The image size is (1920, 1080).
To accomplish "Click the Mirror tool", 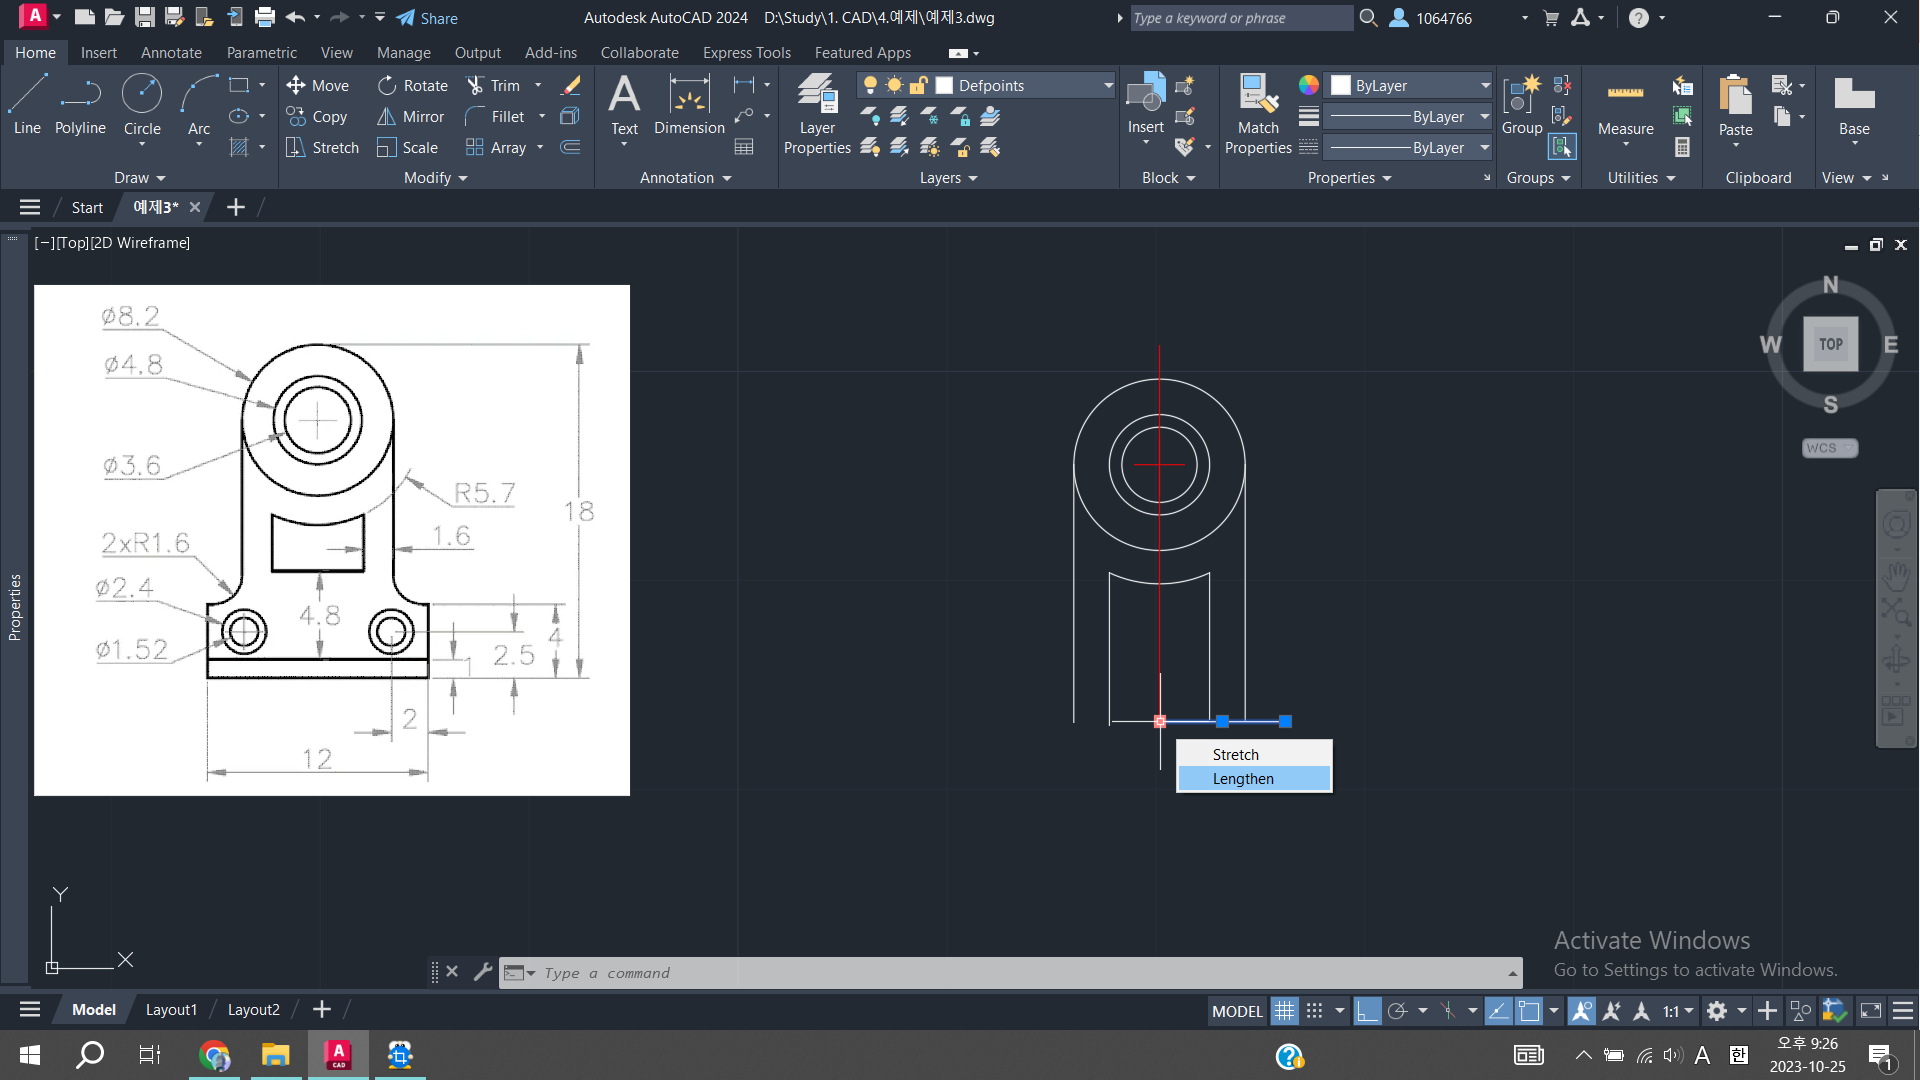I will 410,117.
